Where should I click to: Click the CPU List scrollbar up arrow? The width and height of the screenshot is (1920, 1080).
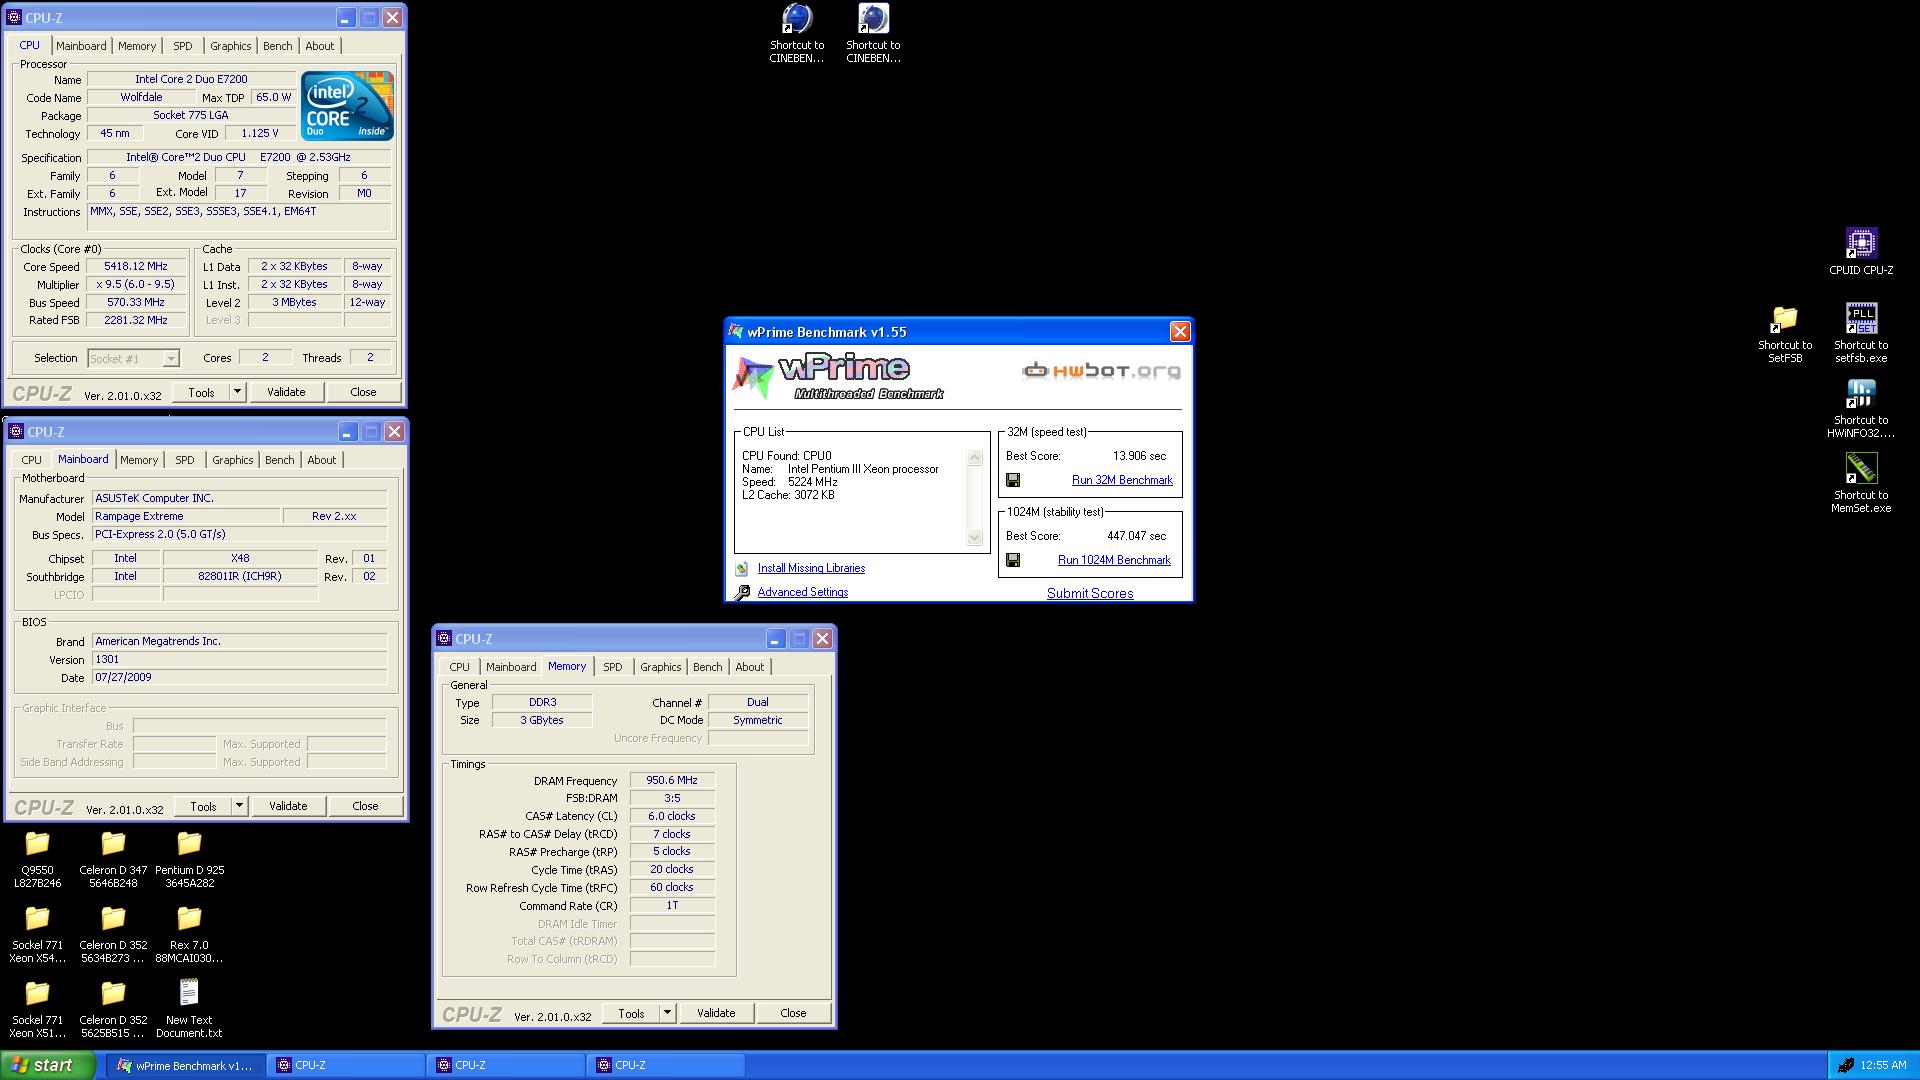click(975, 458)
